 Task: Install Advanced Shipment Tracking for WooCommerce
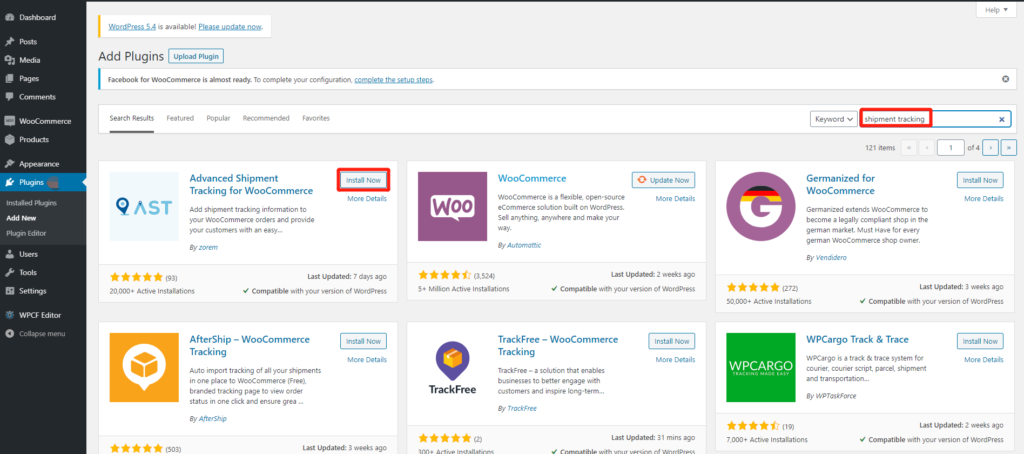(x=364, y=180)
